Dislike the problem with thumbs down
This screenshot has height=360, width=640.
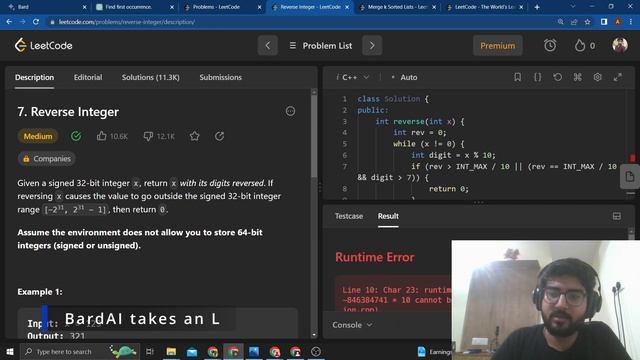(x=148, y=136)
